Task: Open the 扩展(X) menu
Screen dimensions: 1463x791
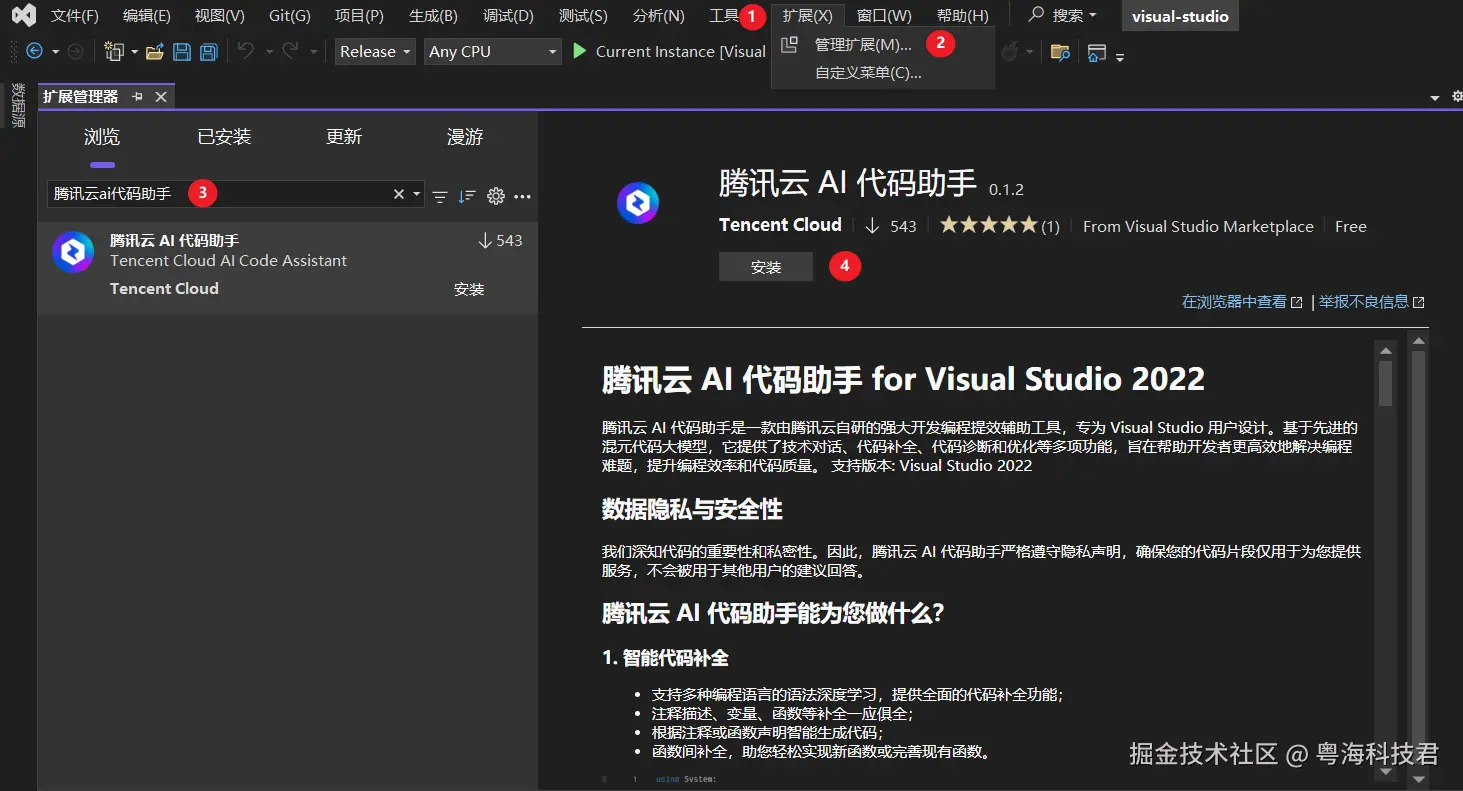Action: [x=807, y=15]
